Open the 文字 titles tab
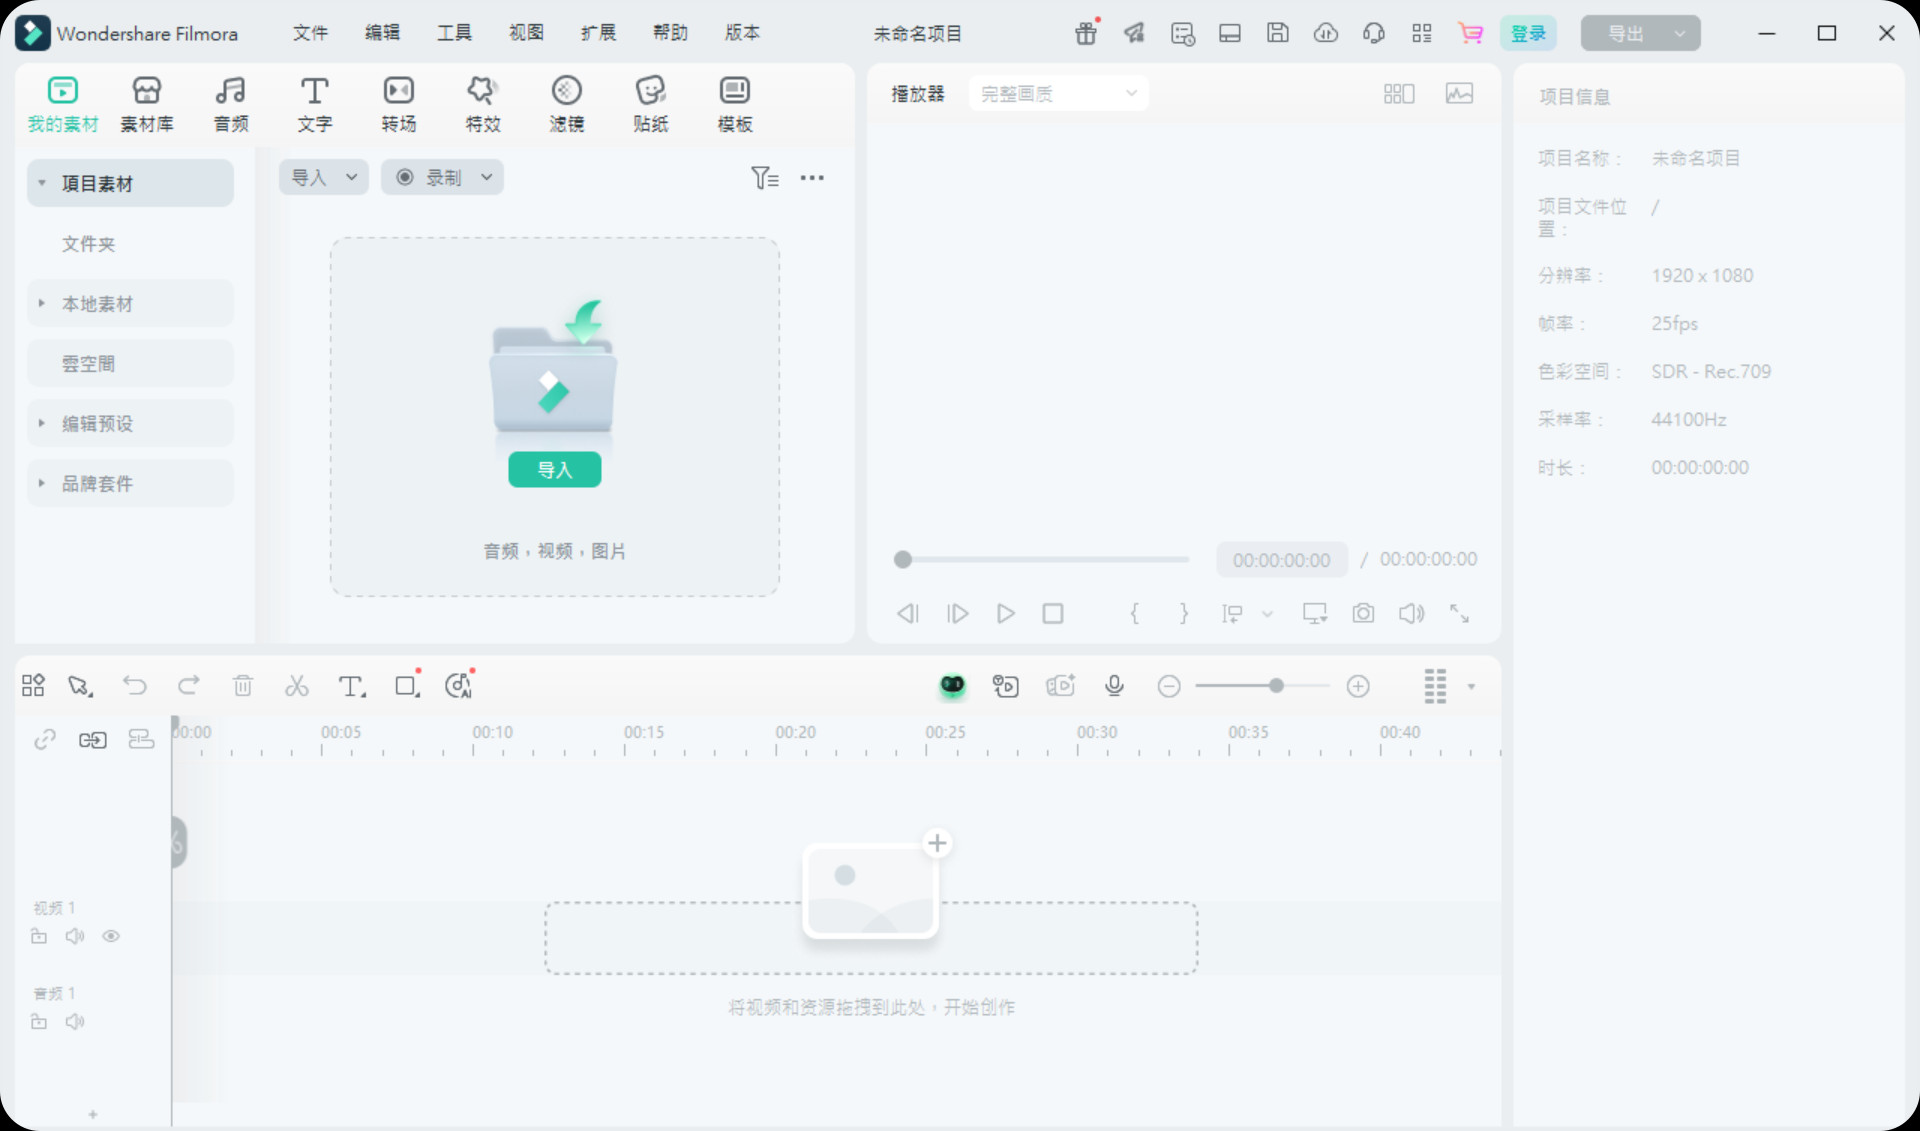Image resolution: width=1920 pixels, height=1131 pixels. (315, 104)
